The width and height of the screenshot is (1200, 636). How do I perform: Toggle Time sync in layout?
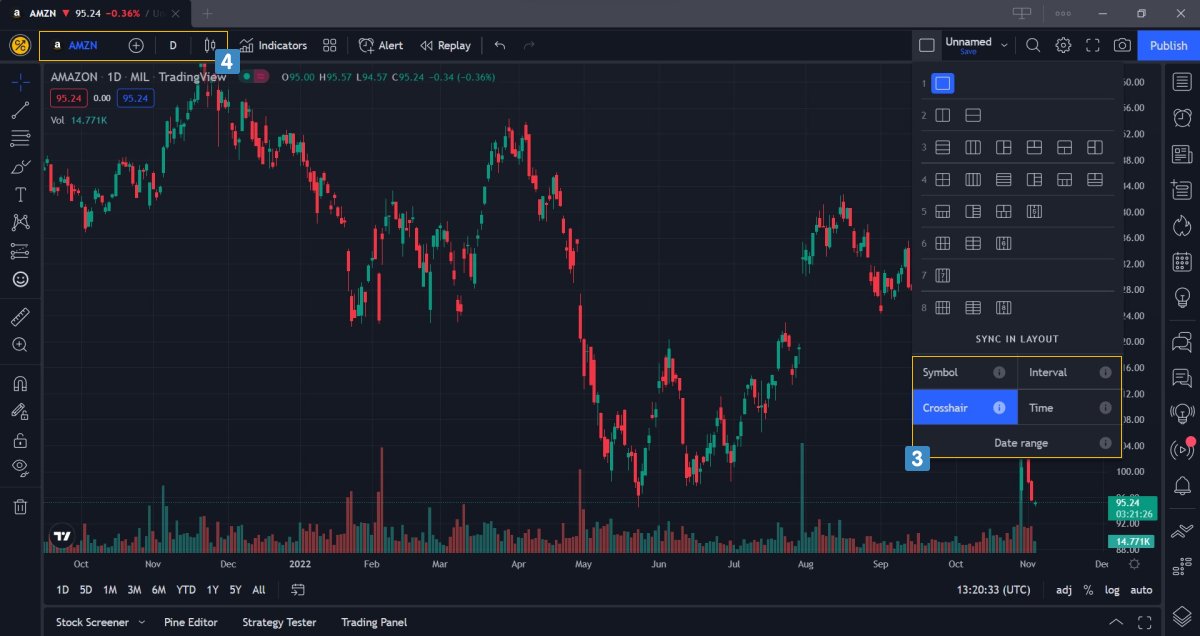(x=1069, y=408)
